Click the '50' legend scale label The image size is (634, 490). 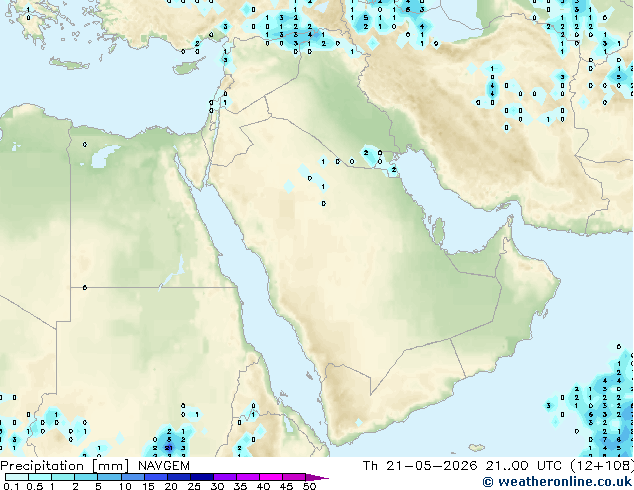310,486
